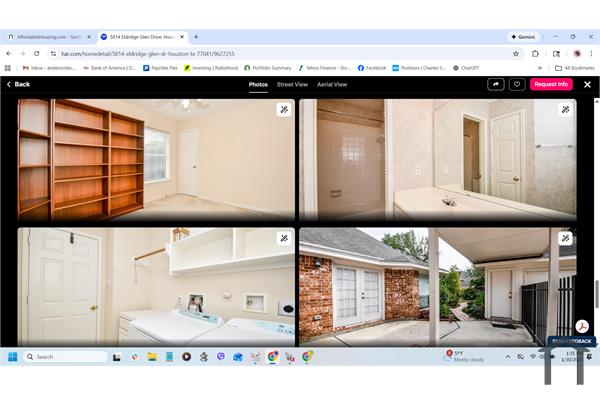The height and width of the screenshot is (395, 600).
Task: Open the Gmail Inbox bookmark
Action: 49,68
